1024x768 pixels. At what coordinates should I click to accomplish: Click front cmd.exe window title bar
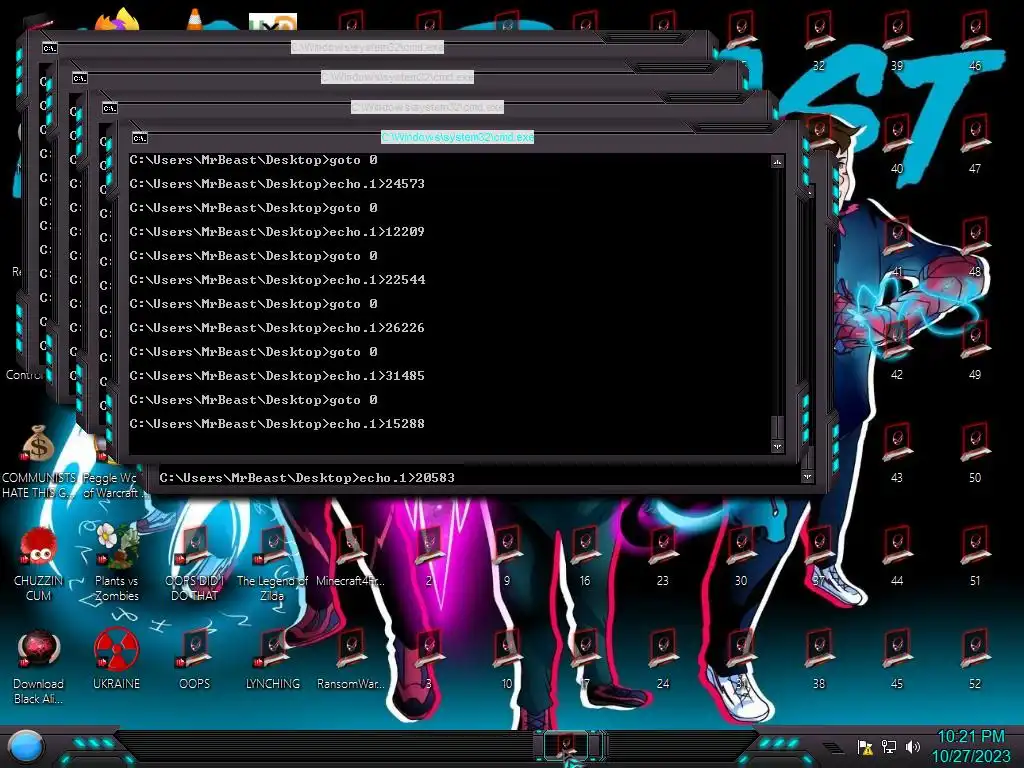(x=457, y=137)
